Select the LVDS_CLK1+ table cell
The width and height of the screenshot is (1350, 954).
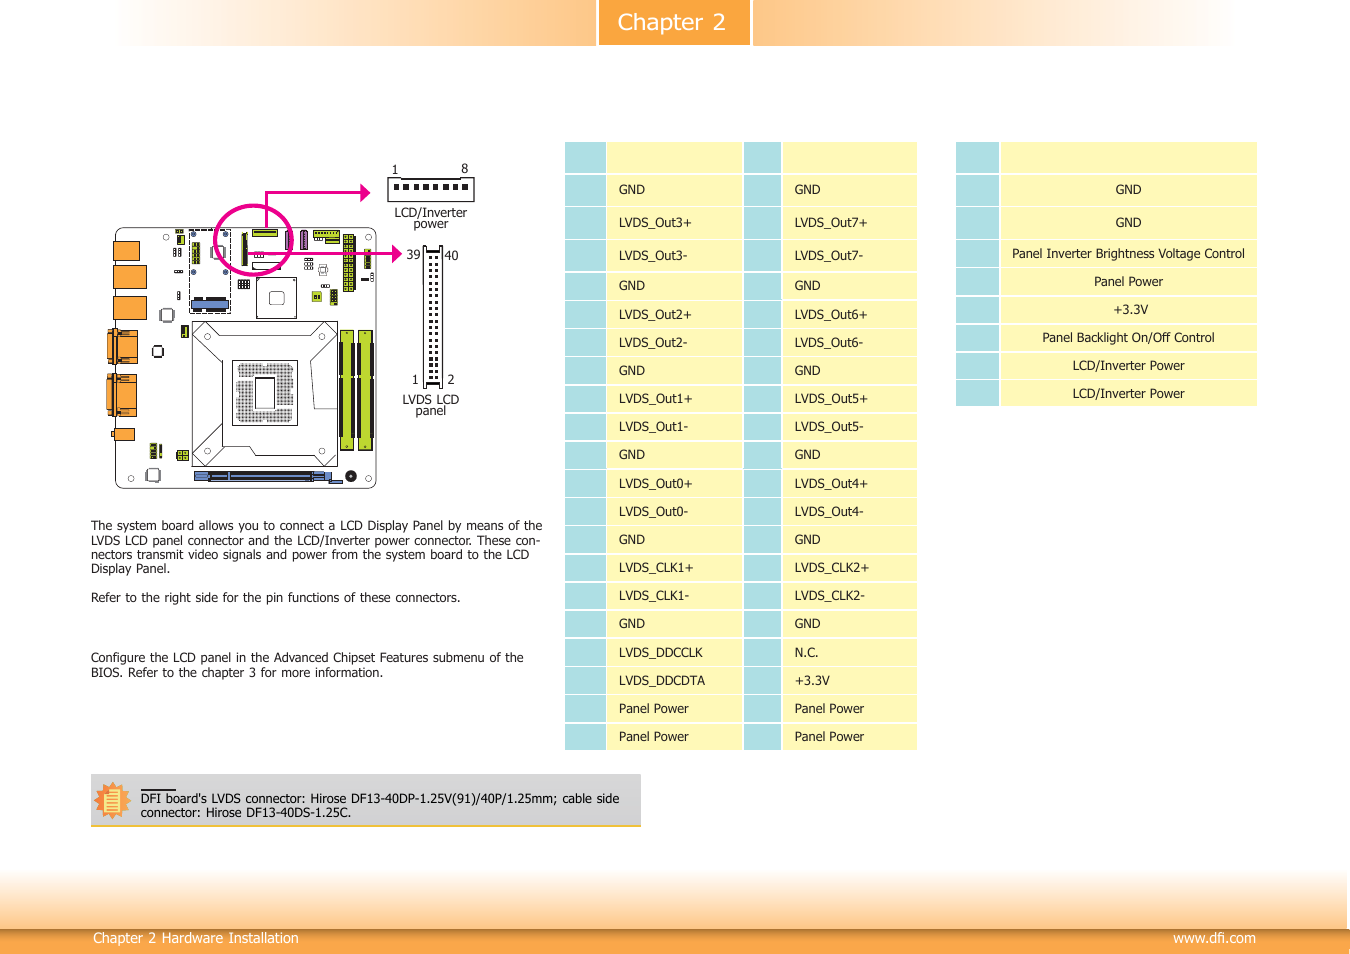point(675,568)
